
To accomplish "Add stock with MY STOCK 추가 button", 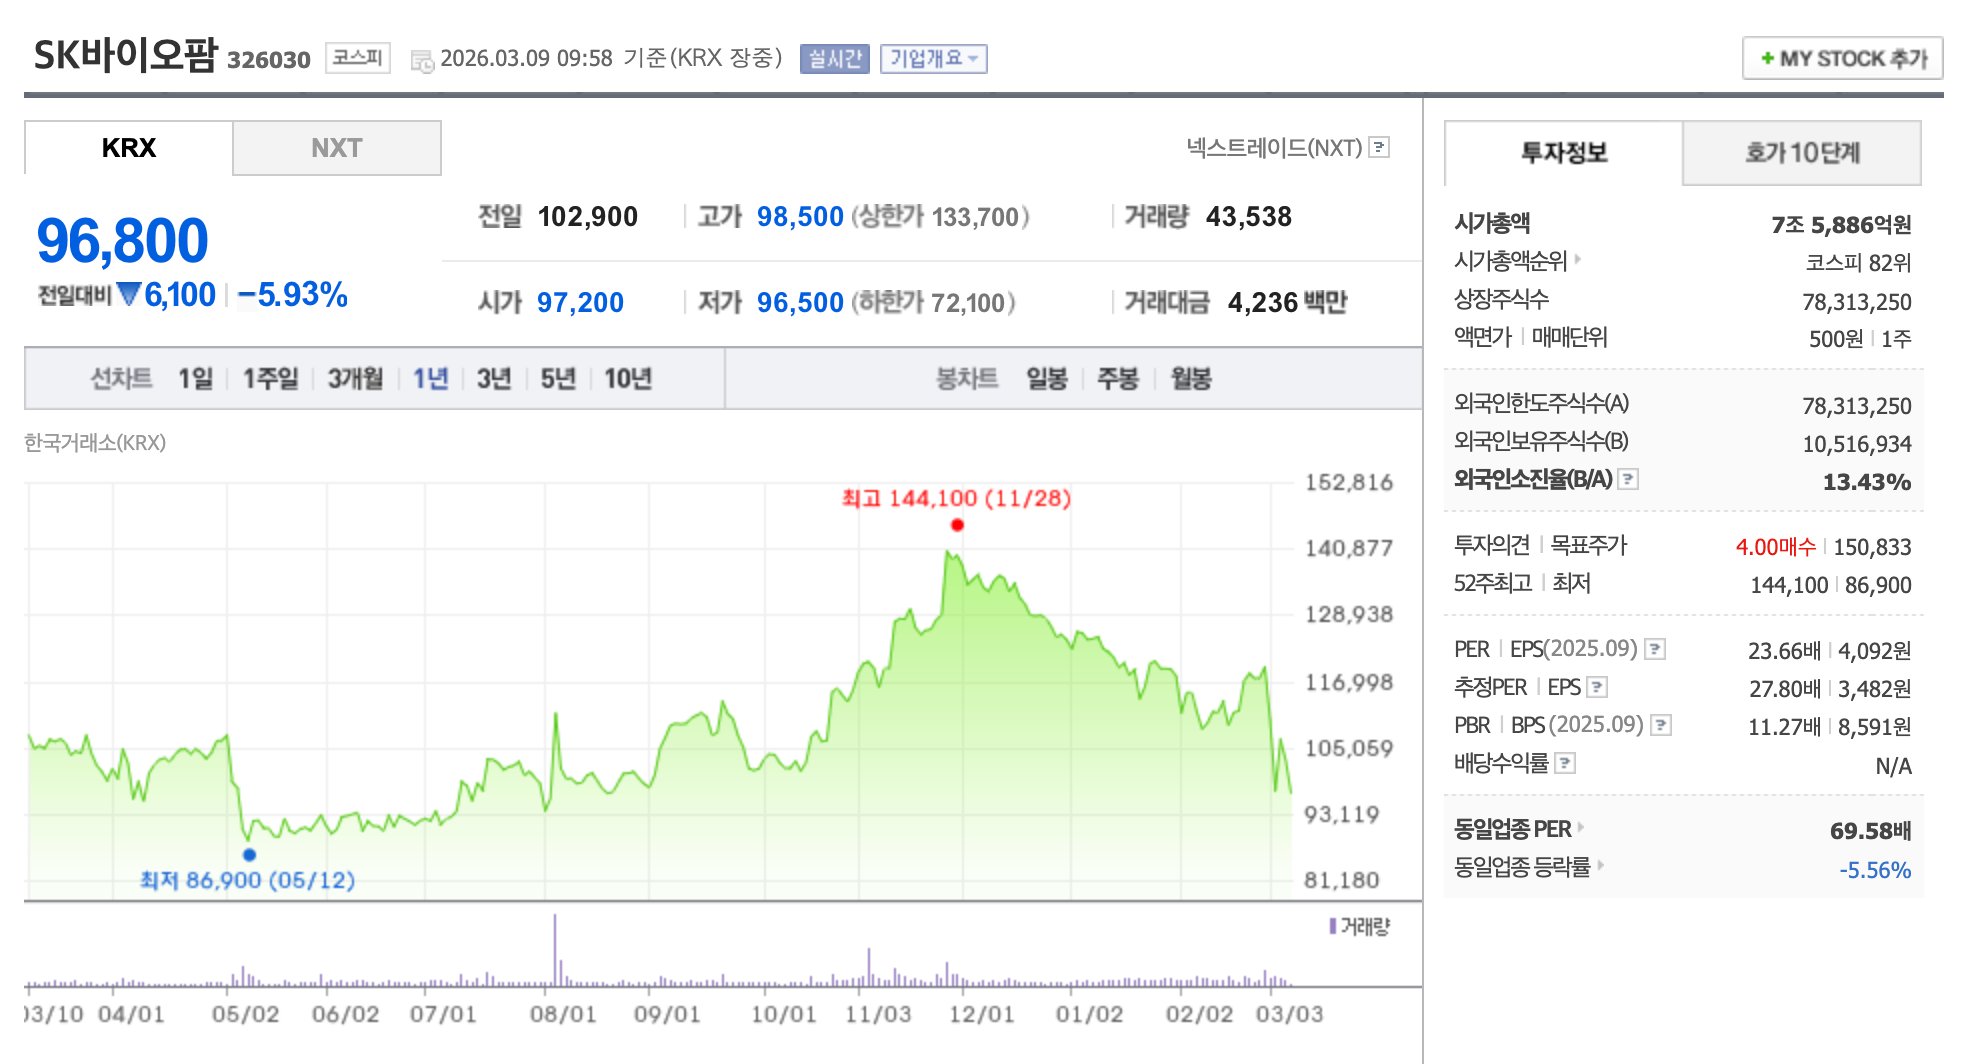I will [x=1842, y=58].
